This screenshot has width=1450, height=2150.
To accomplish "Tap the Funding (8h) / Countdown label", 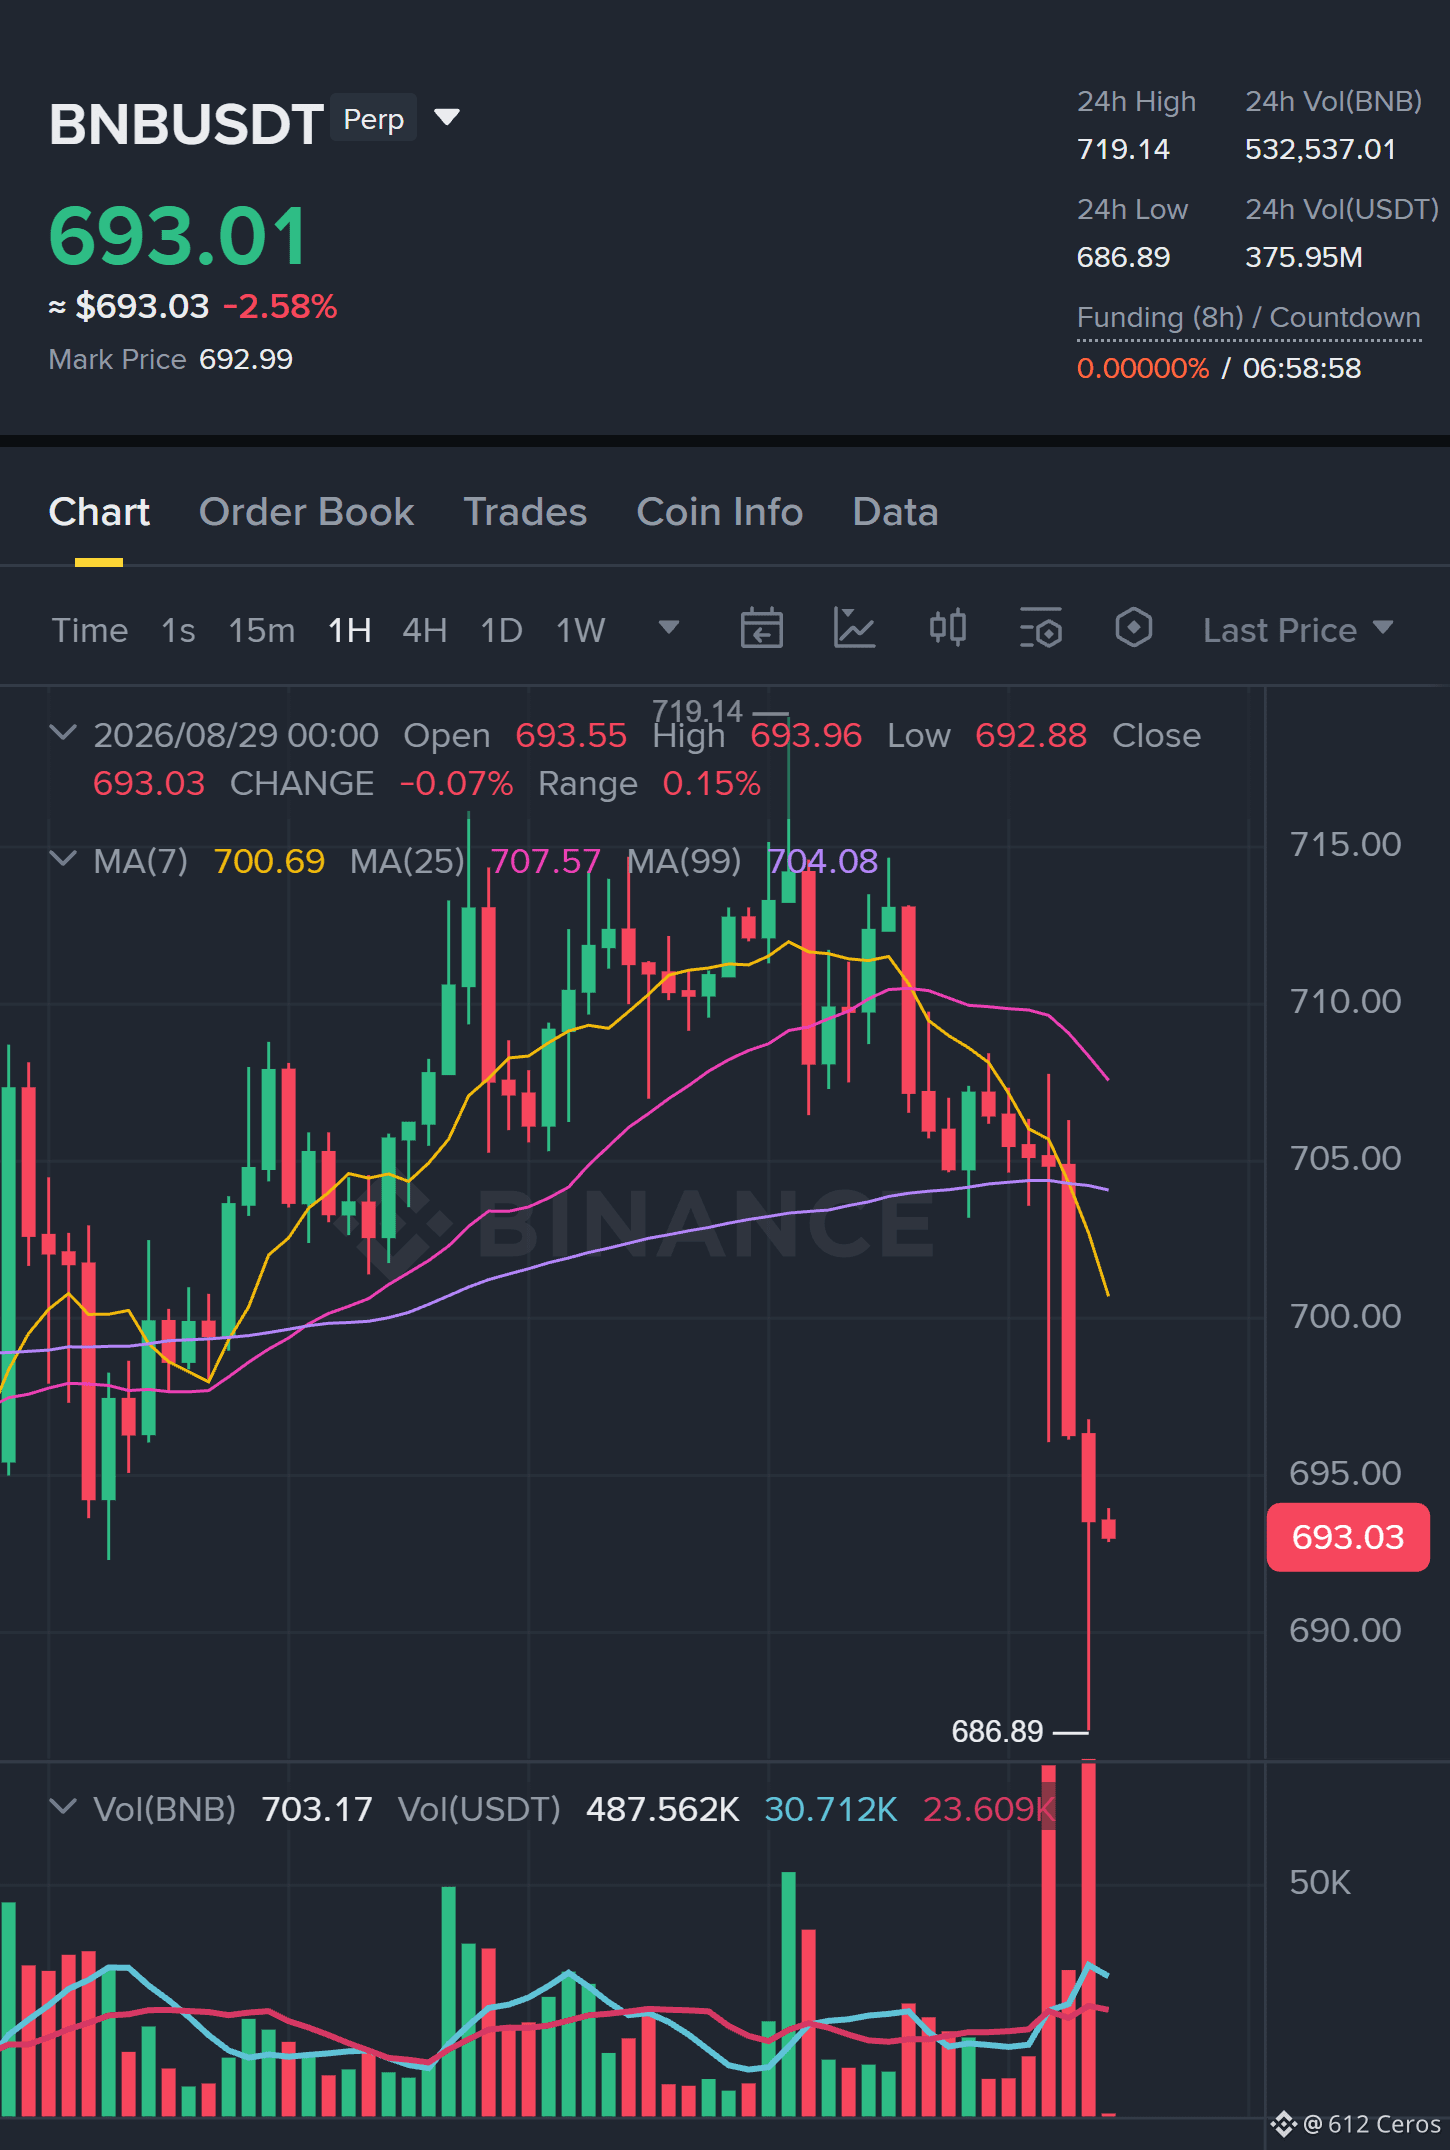I will coord(1249,317).
